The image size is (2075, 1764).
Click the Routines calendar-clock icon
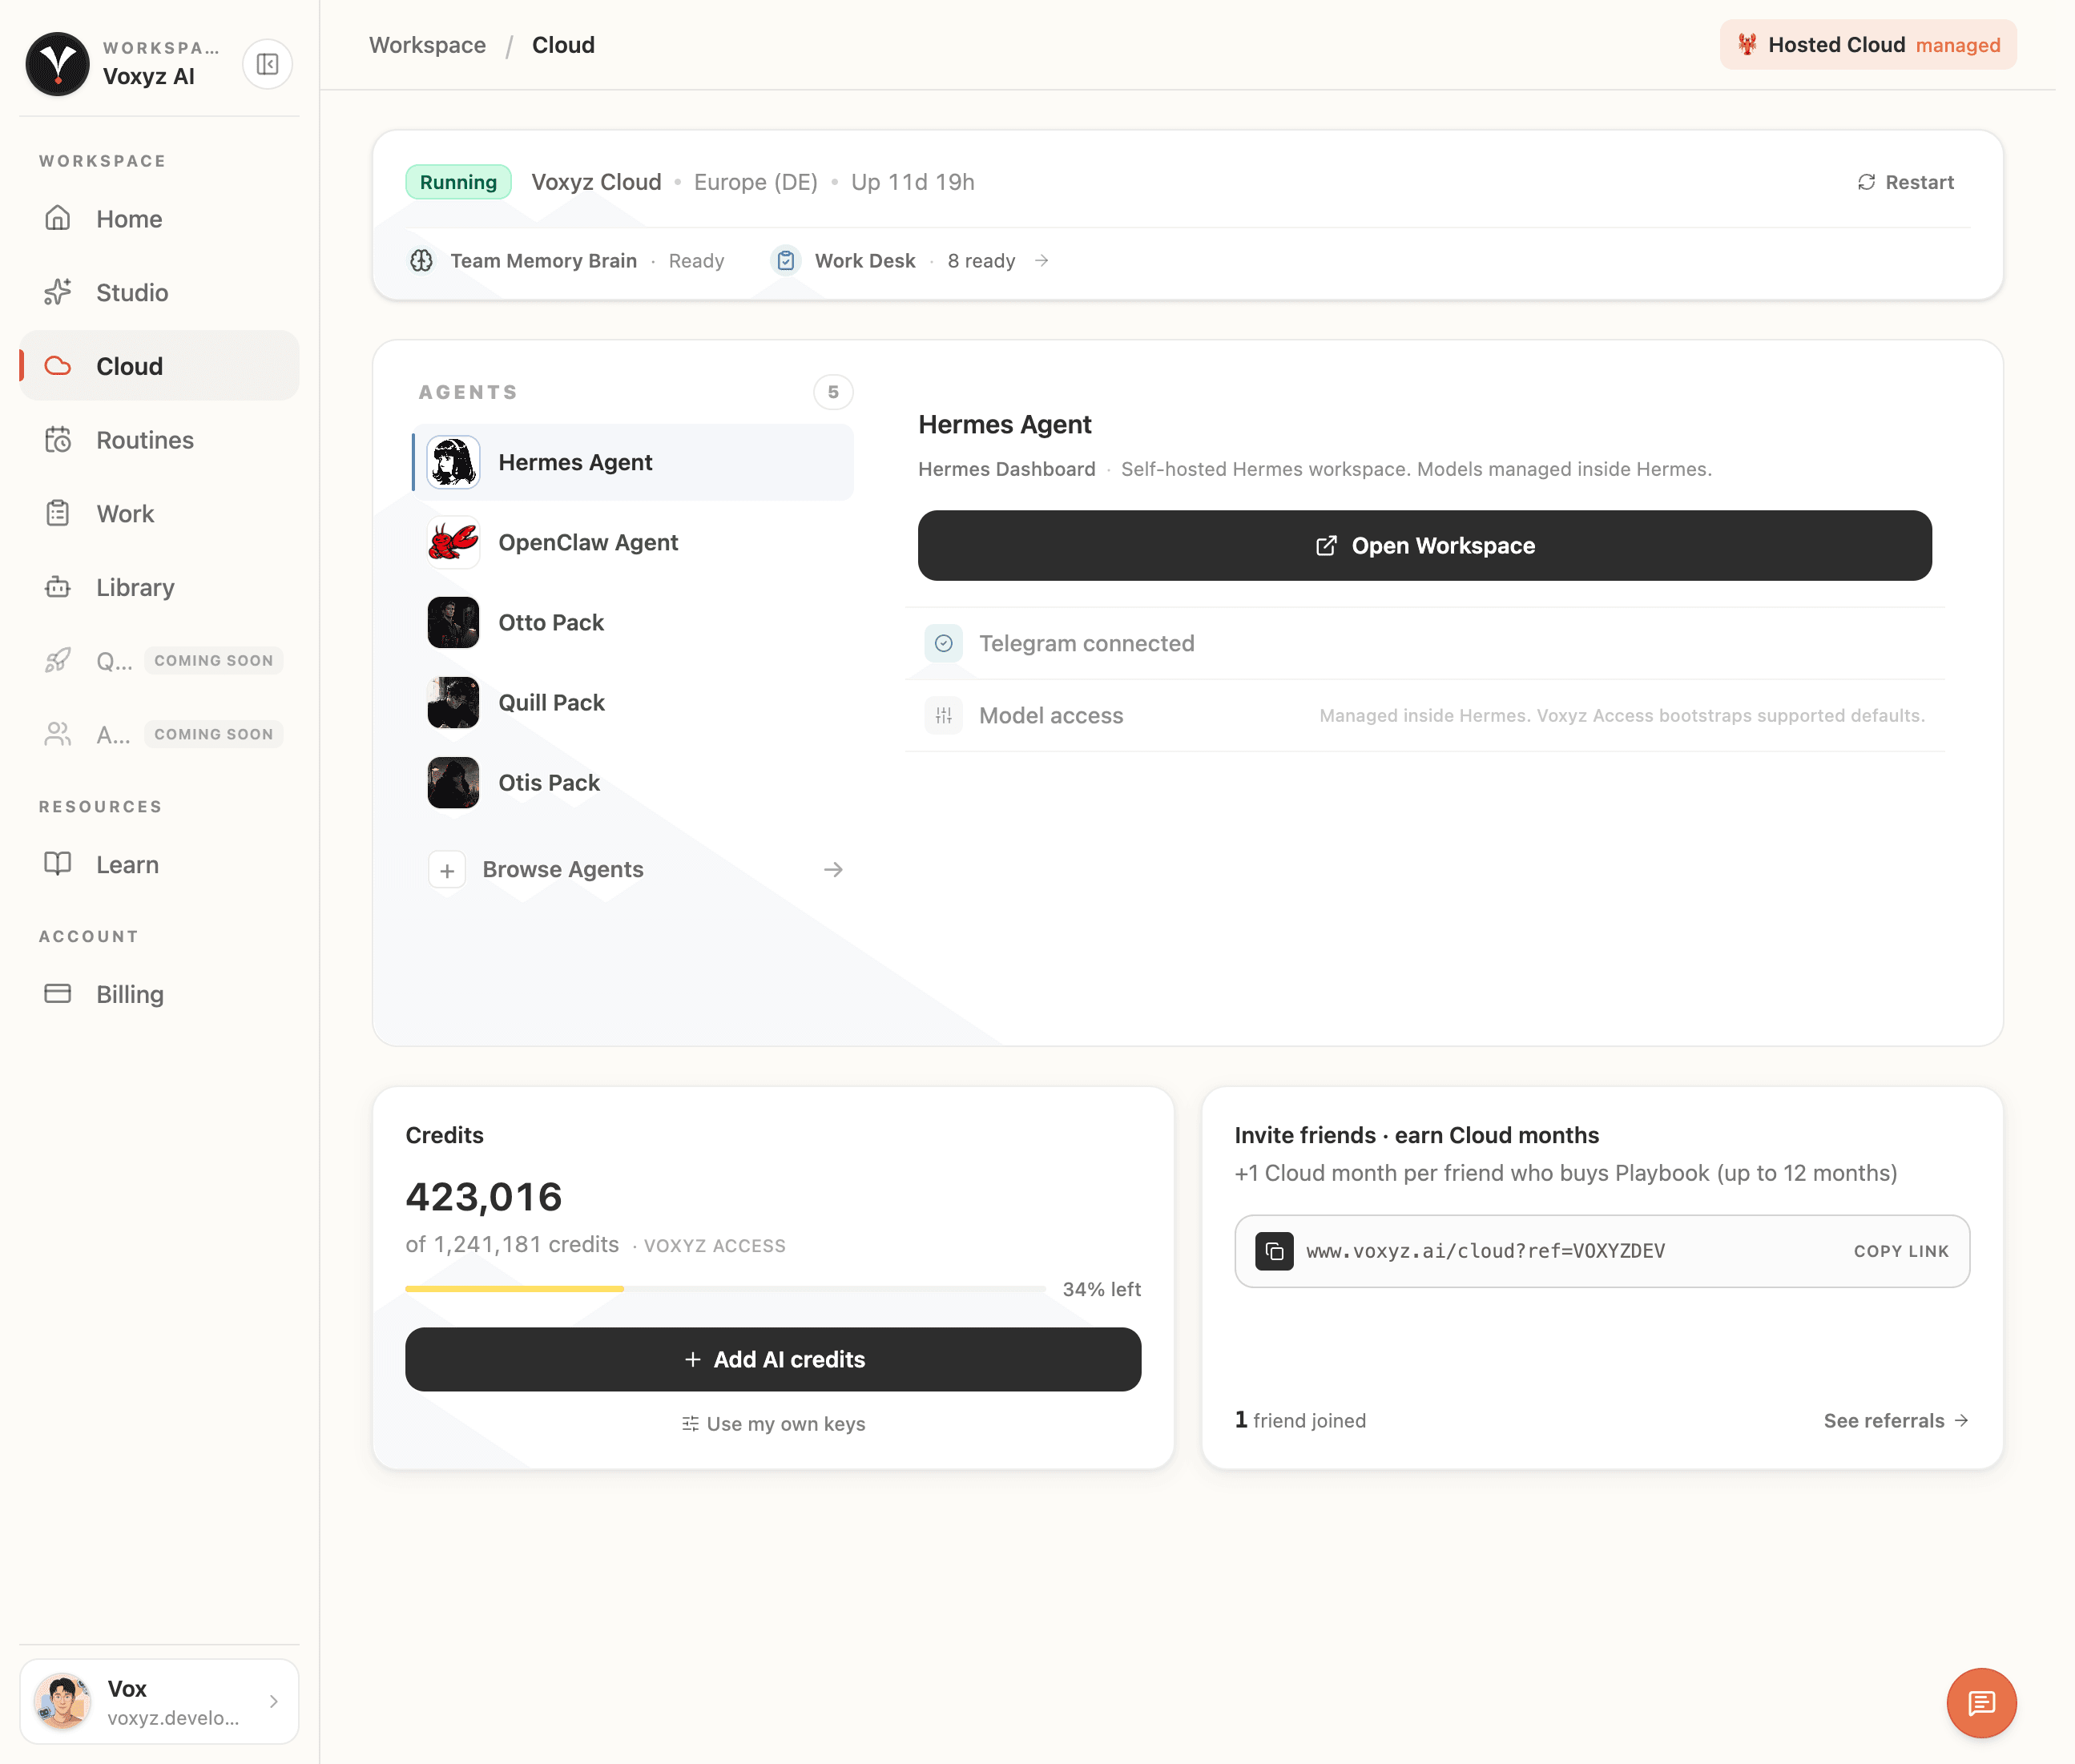click(x=58, y=440)
